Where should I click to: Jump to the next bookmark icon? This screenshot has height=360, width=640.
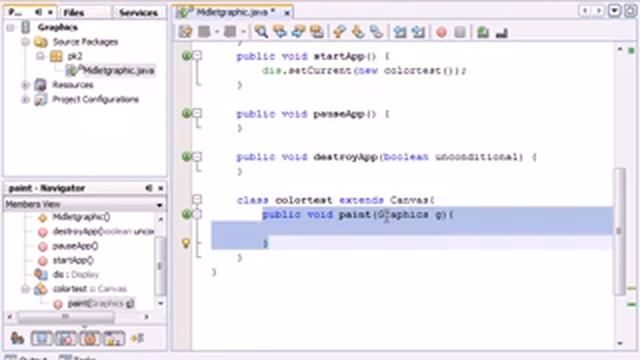coord(358,31)
